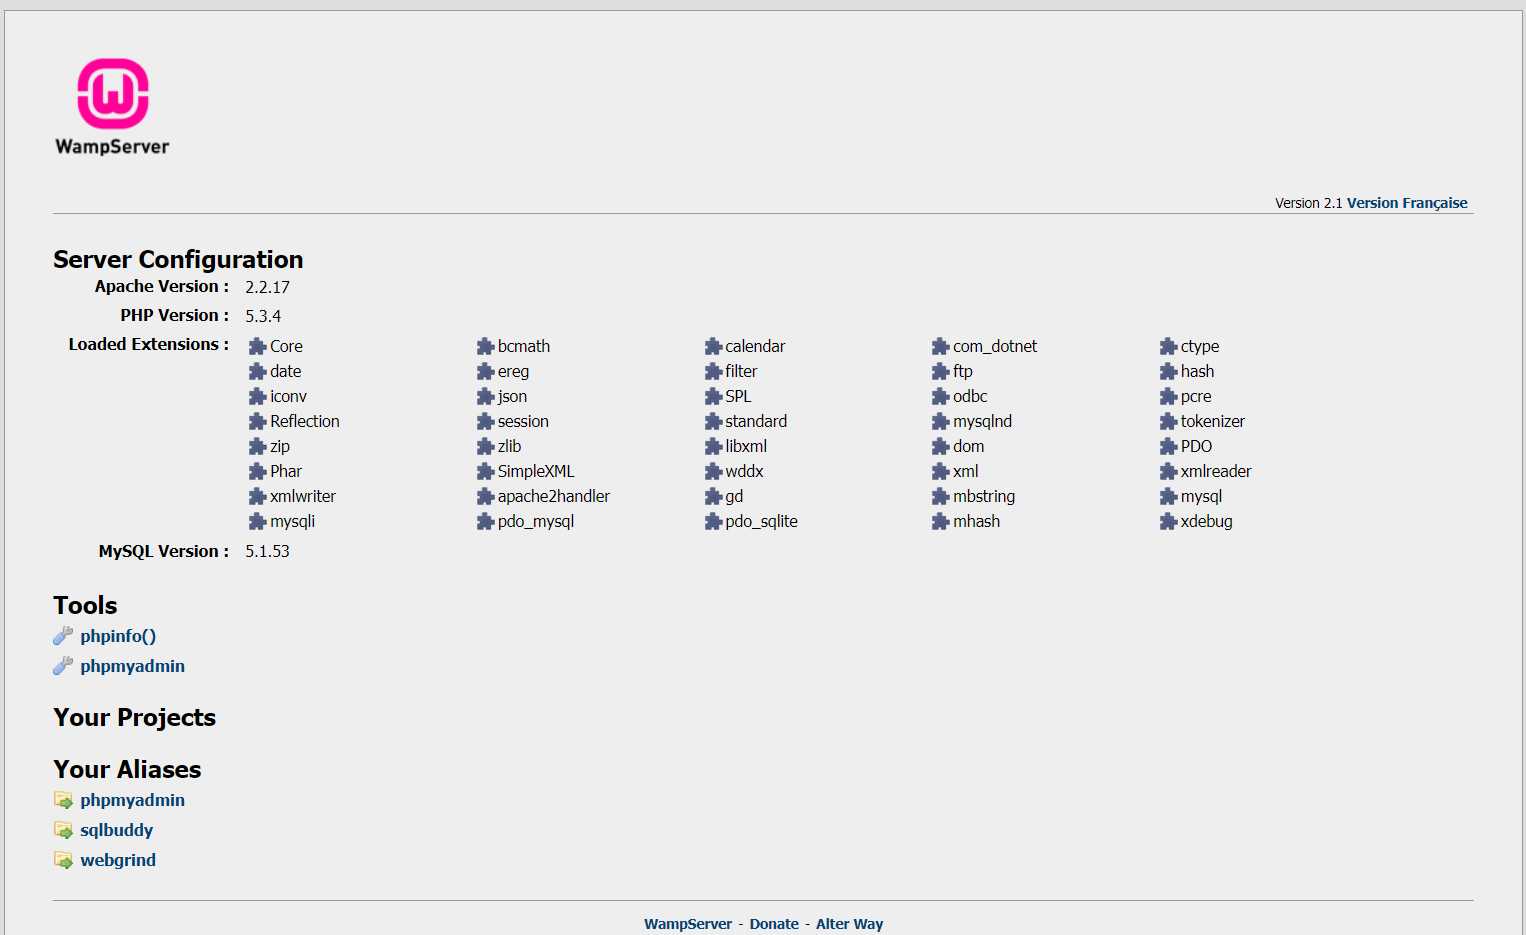The width and height of the screenshot is (1526, 935).
Task: Click the puzzle icon next to ftp
Action: [x=940, y=371]
